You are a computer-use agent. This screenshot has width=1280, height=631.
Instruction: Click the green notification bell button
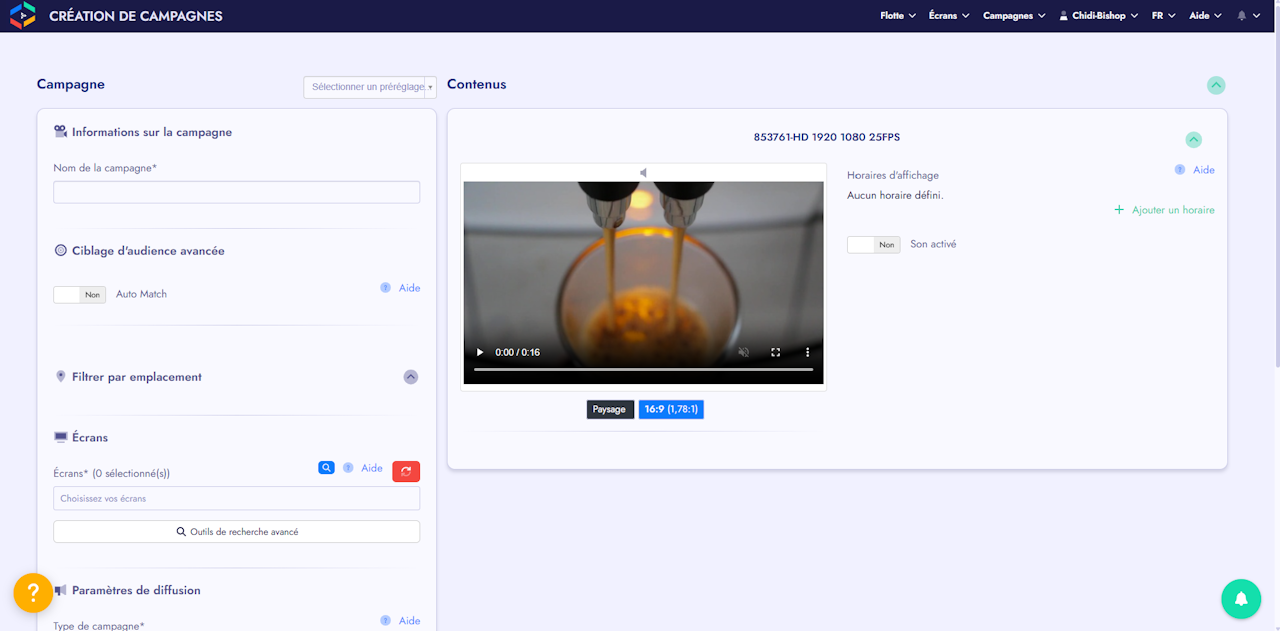(x=1240, y=598)
